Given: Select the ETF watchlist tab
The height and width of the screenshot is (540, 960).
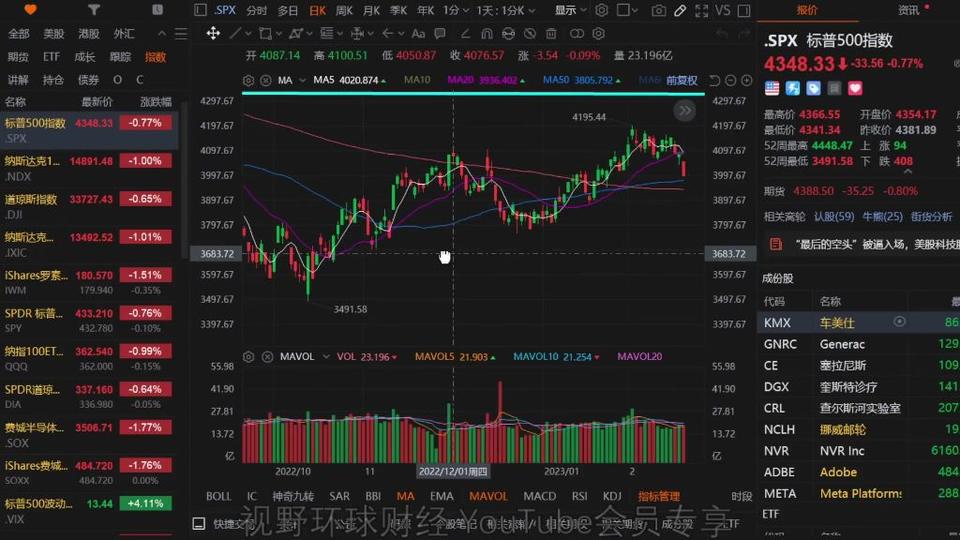Looking at the screenshot, I should click(51, 57).
